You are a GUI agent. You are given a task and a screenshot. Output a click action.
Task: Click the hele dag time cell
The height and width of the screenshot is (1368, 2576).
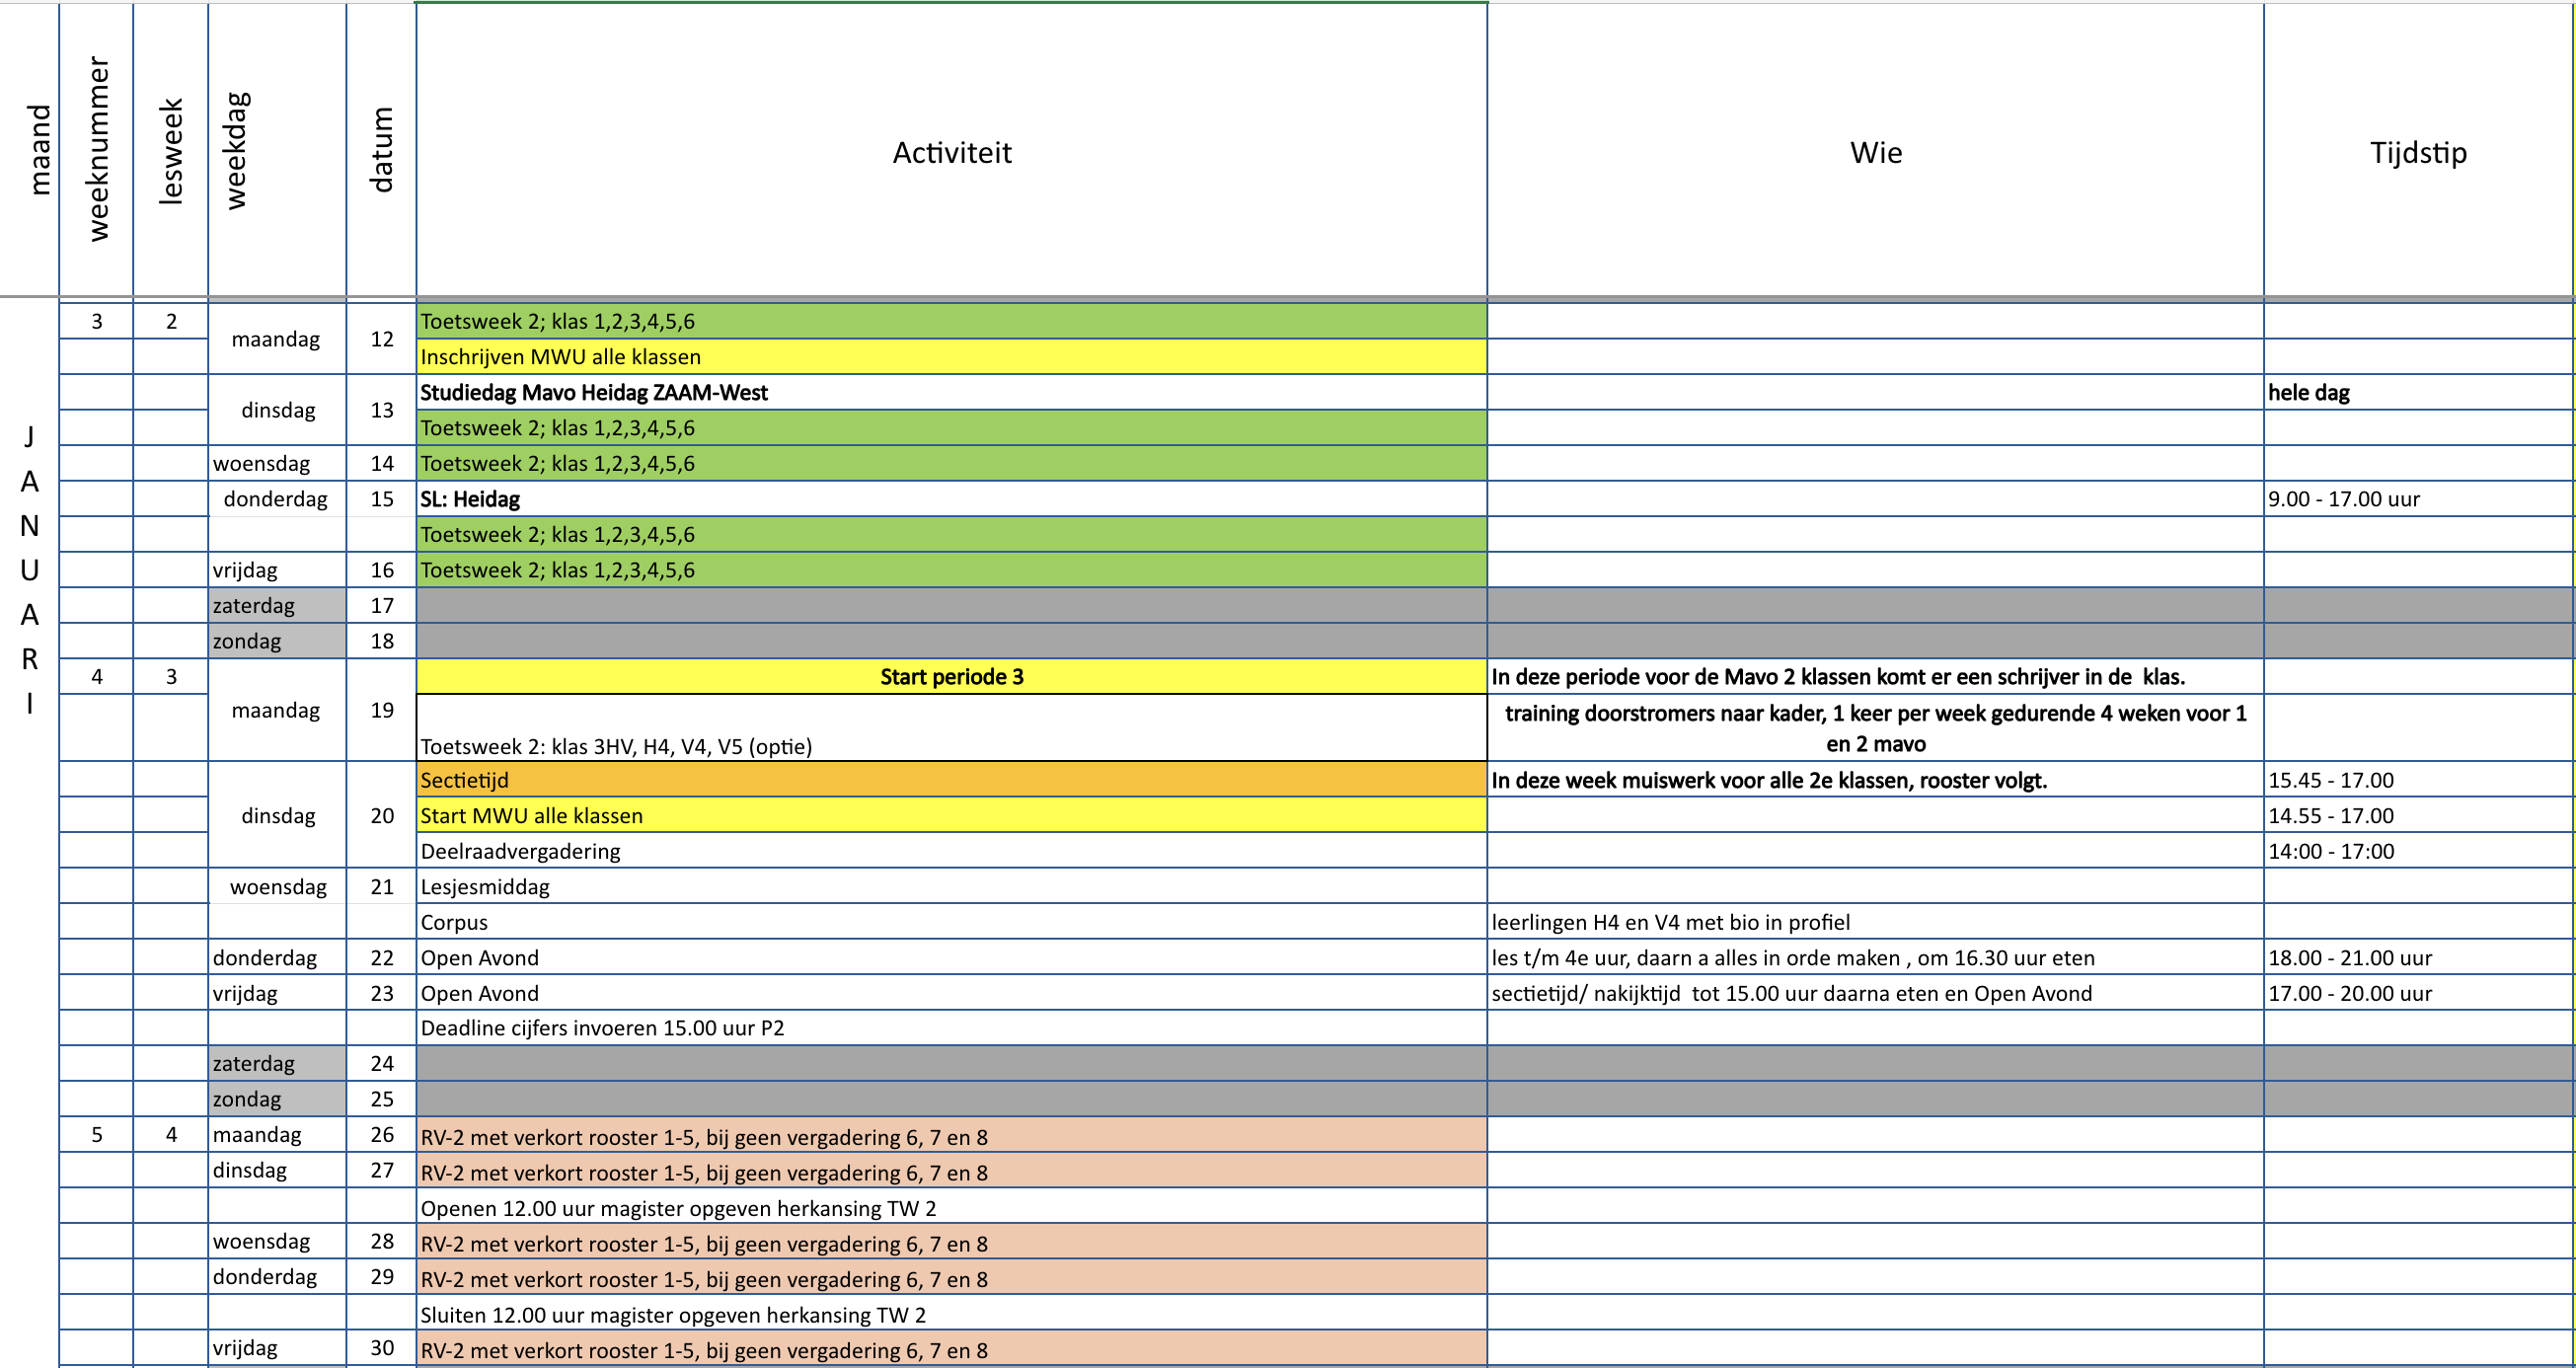[2417, 392]
